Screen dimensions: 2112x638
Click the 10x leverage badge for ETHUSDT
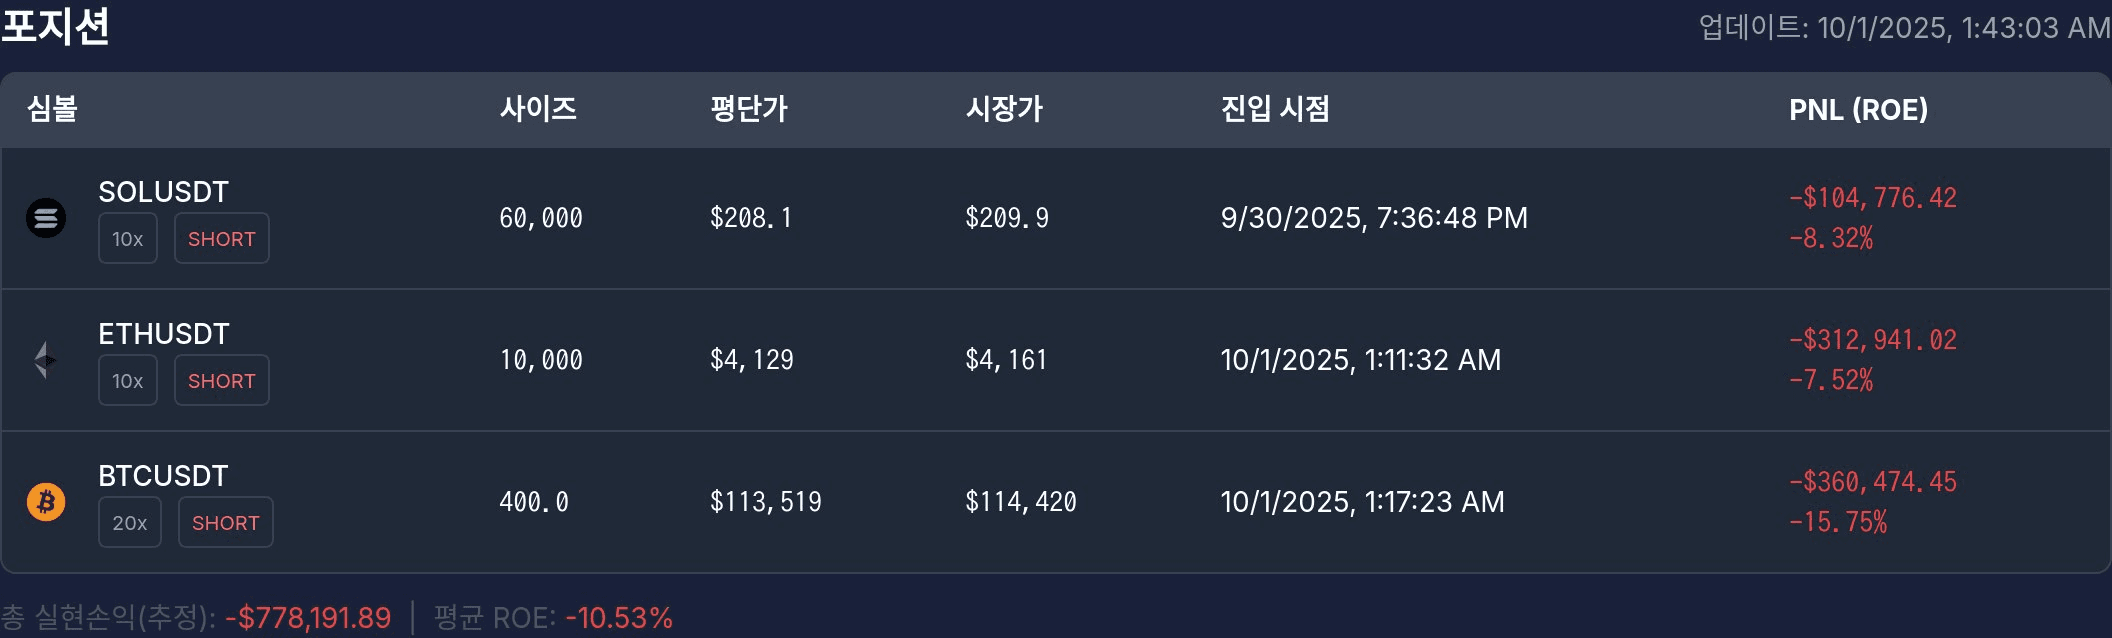click(x=128, y=381)
